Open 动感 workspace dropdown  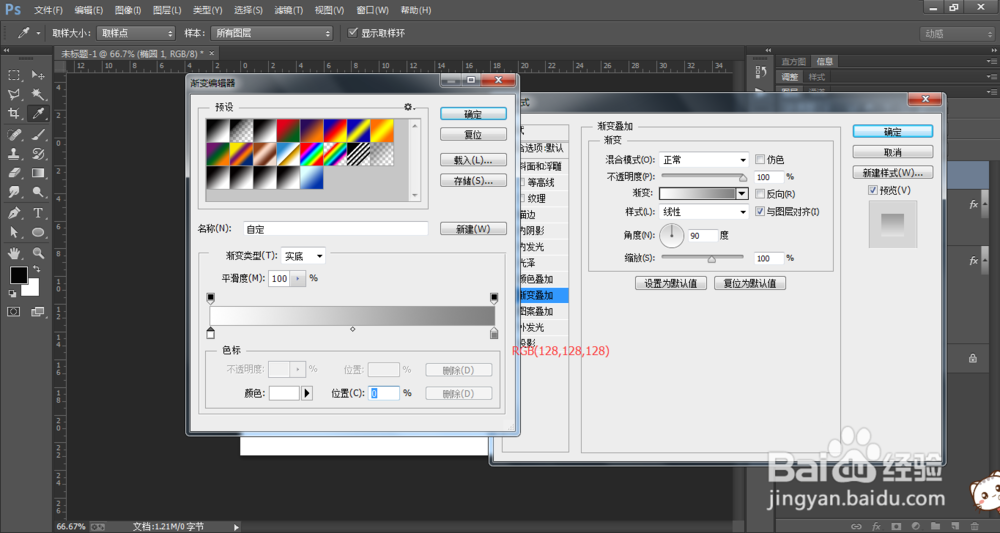click(956, 34)
